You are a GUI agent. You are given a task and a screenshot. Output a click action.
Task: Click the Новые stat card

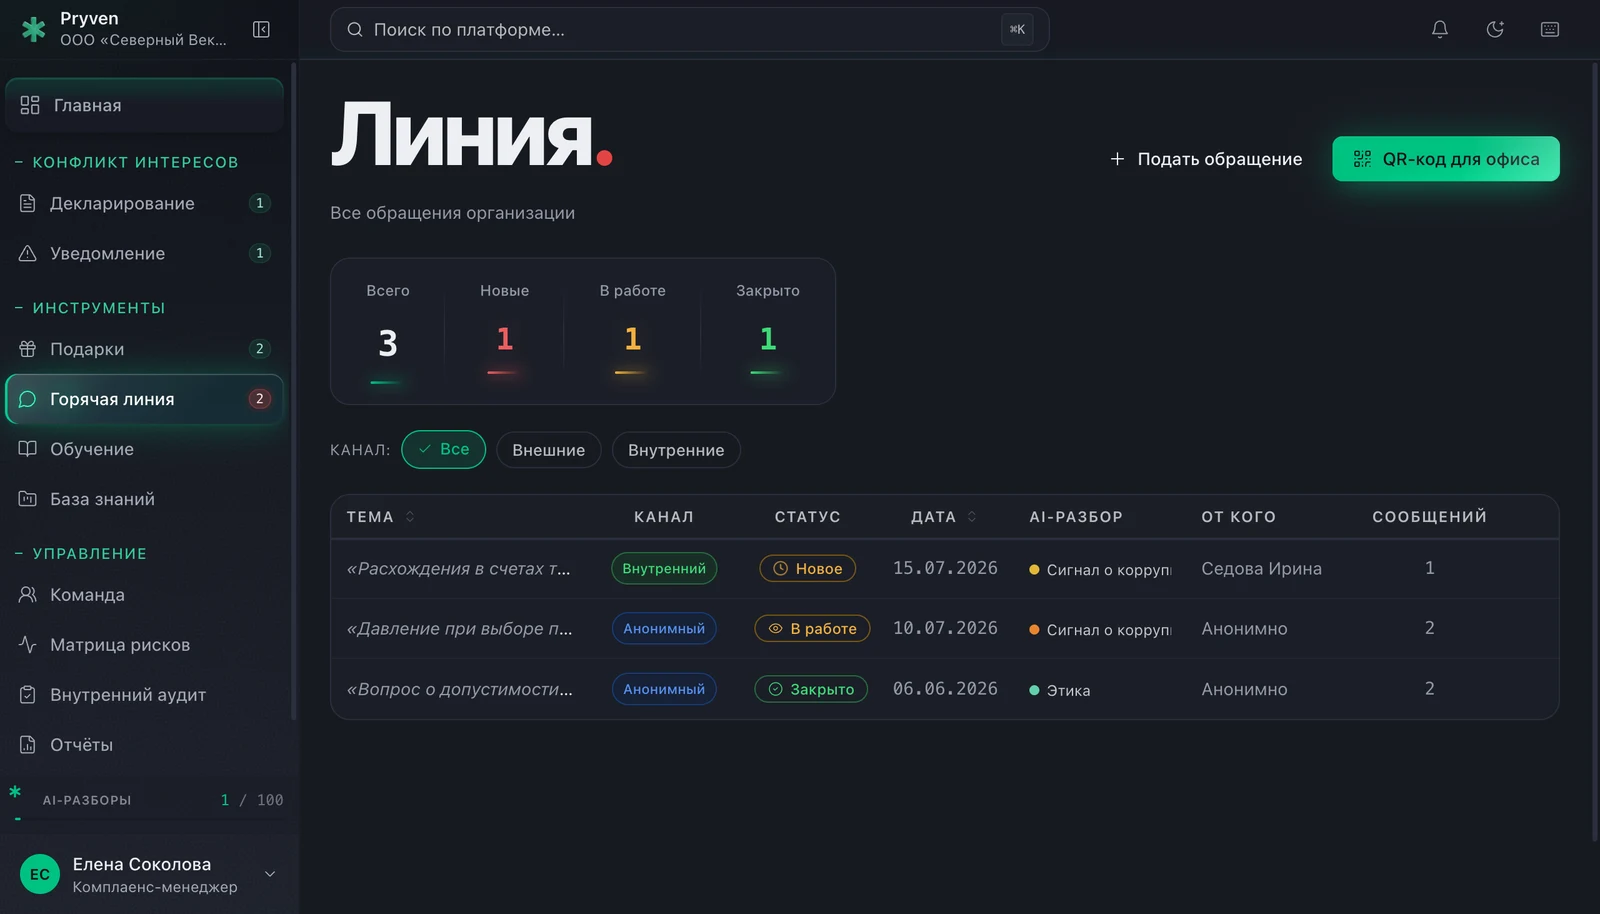[504, 332]
